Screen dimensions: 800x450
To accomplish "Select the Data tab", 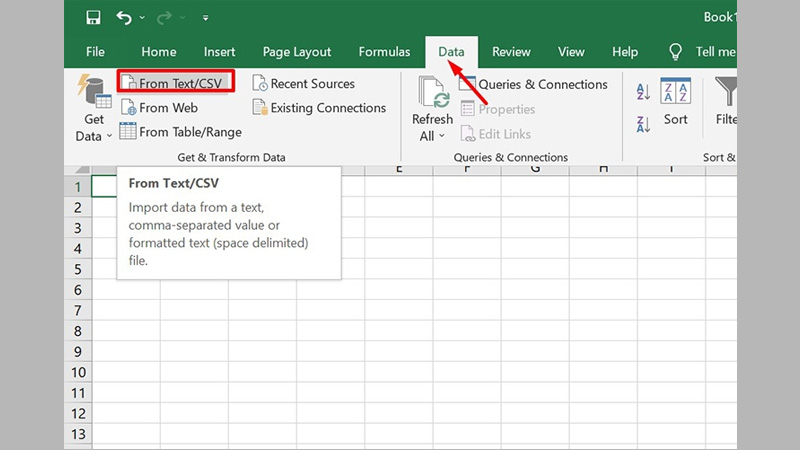I will tap(452, 52).
